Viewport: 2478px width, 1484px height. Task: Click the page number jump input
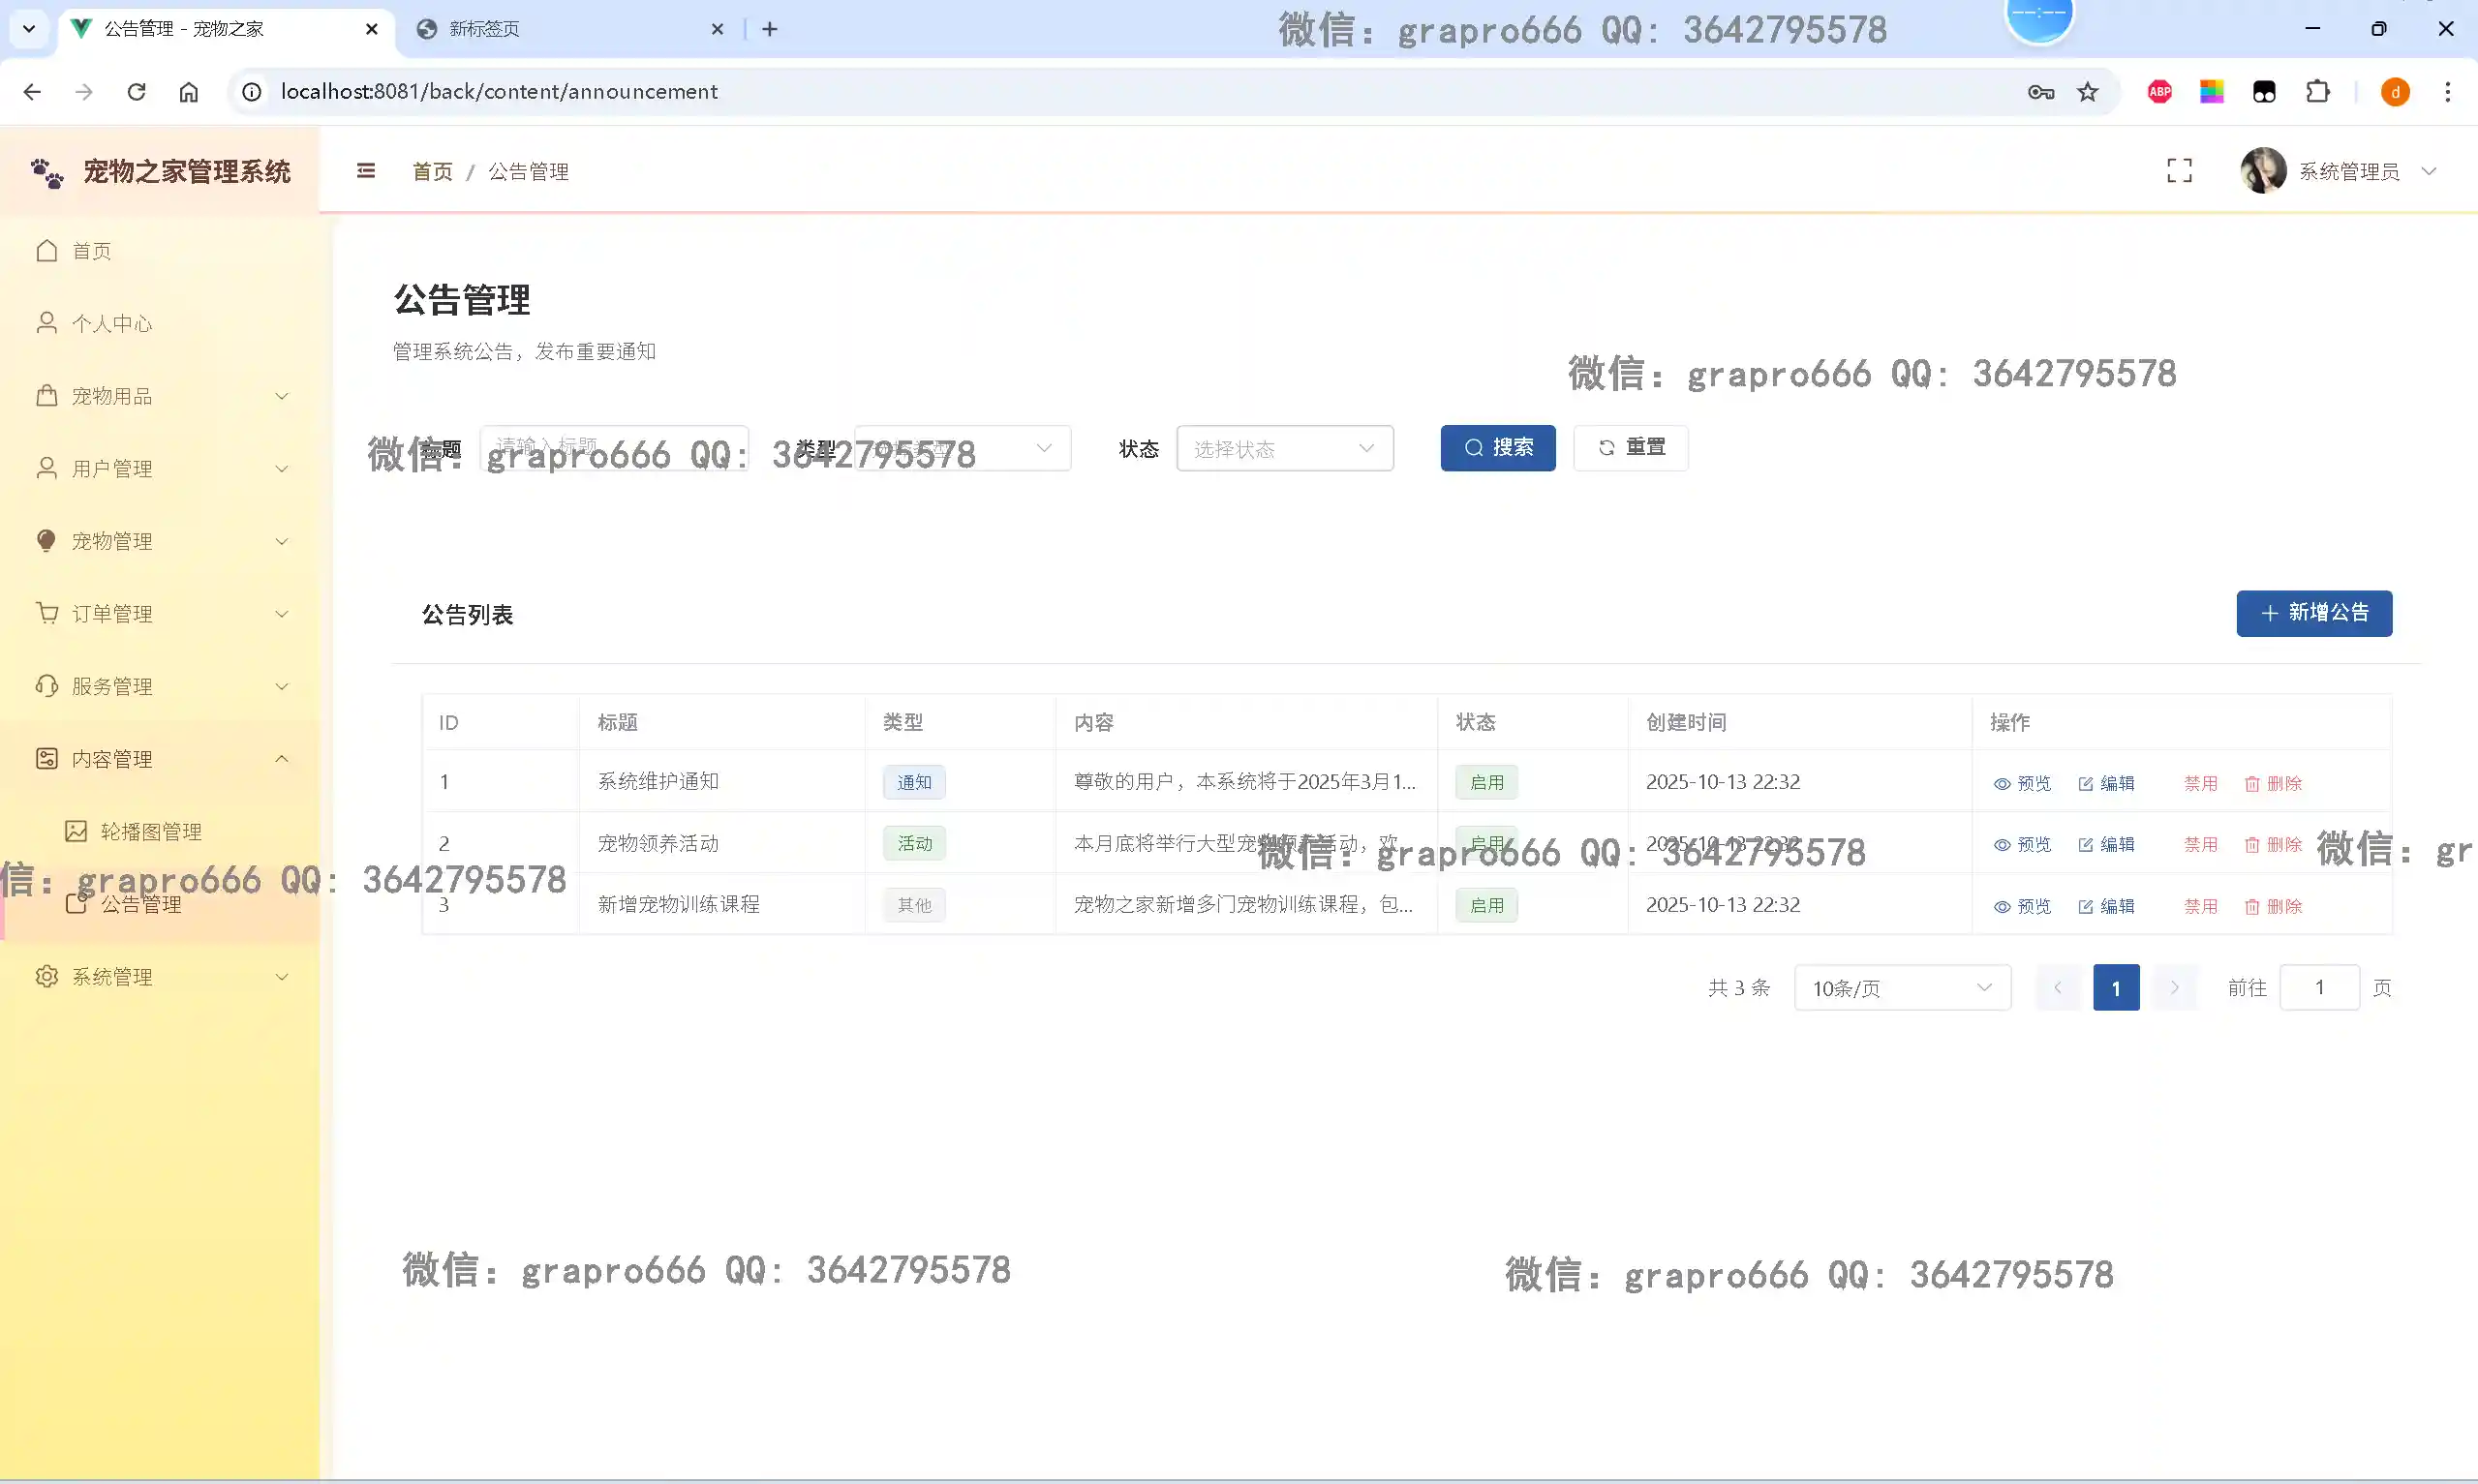2318,988
